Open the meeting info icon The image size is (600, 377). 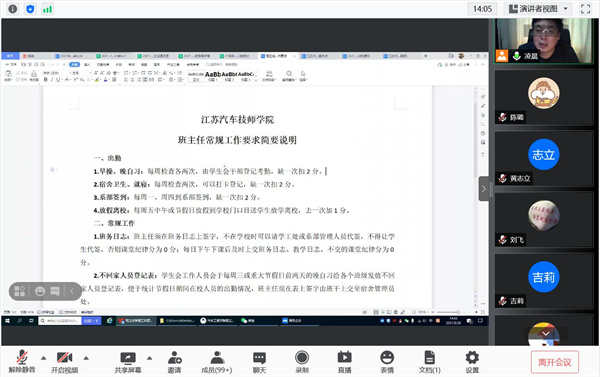(x=13, y=9)
